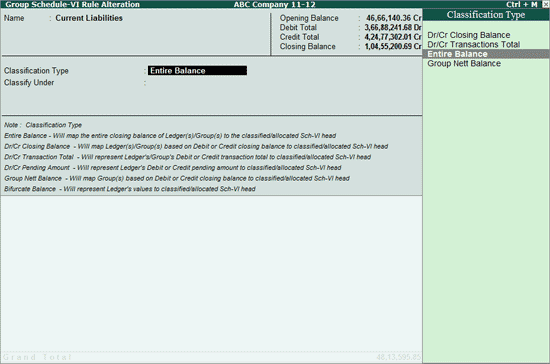Click the Entire Balance note description
This screenshot has height=364, width=550.
[170, 136]
